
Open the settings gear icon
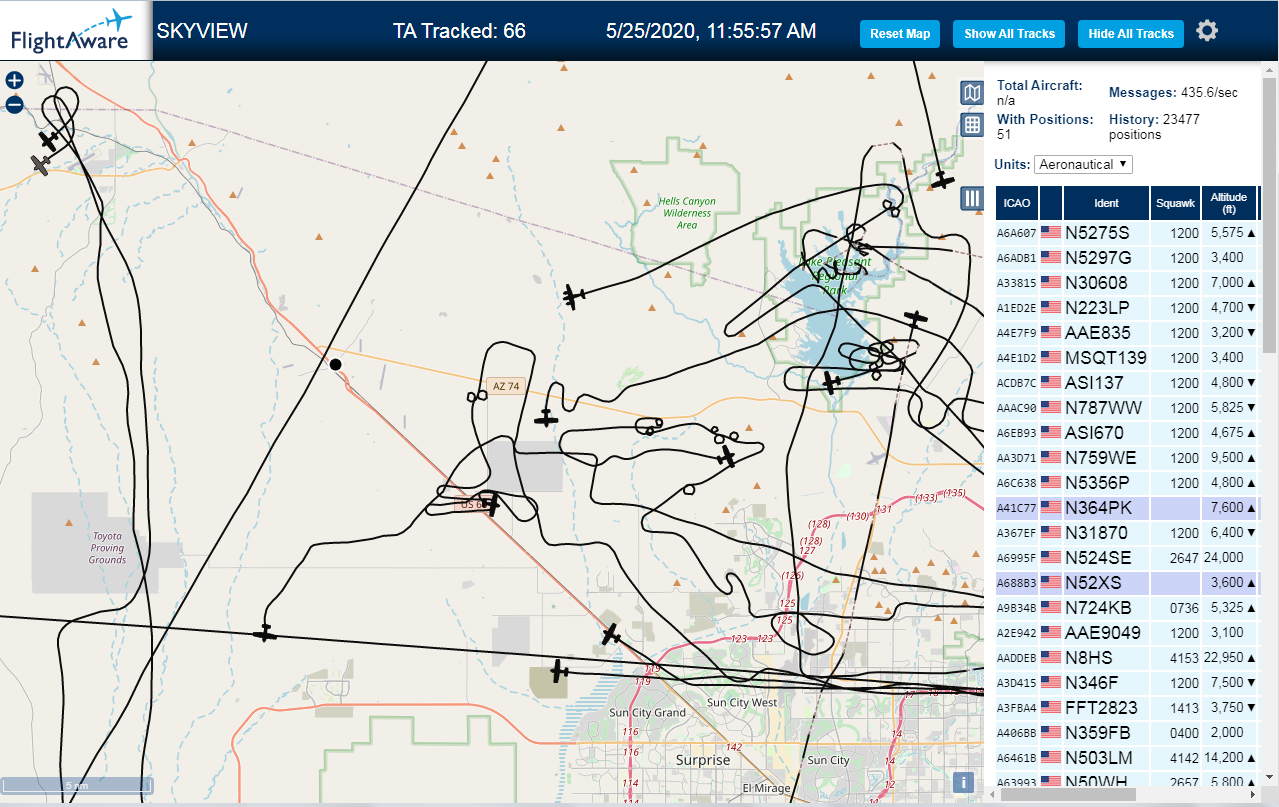coord(1207,31)
